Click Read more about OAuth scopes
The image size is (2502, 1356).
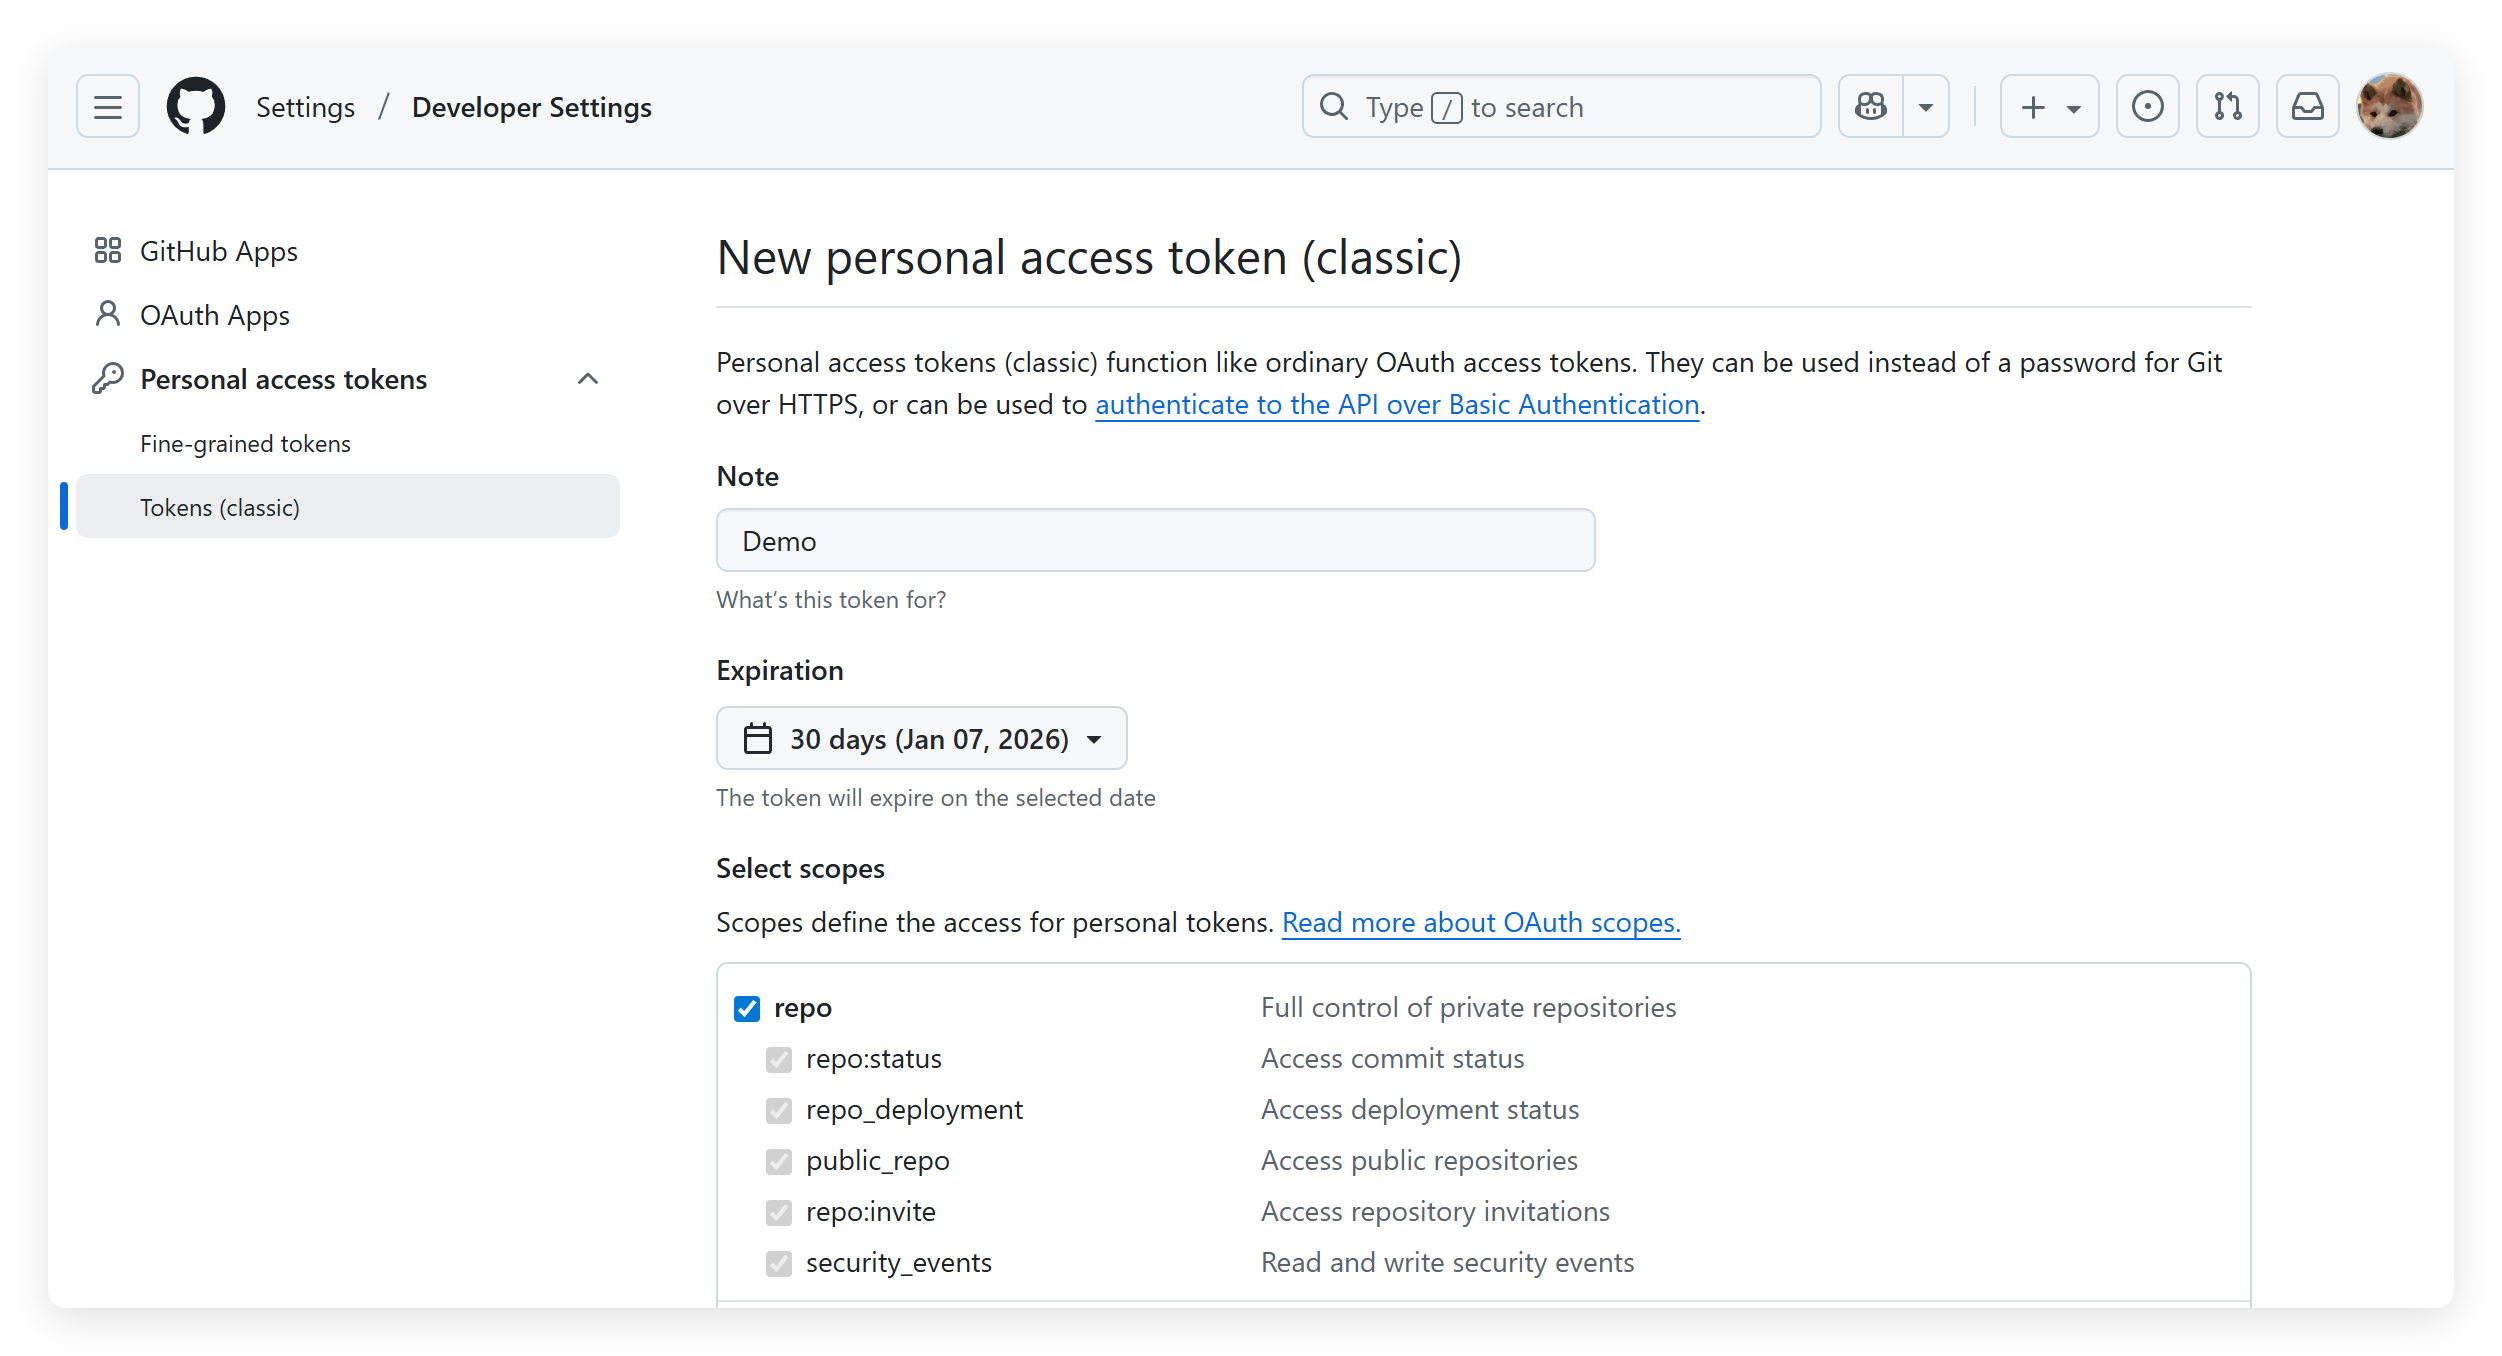tap(1481, 923)
